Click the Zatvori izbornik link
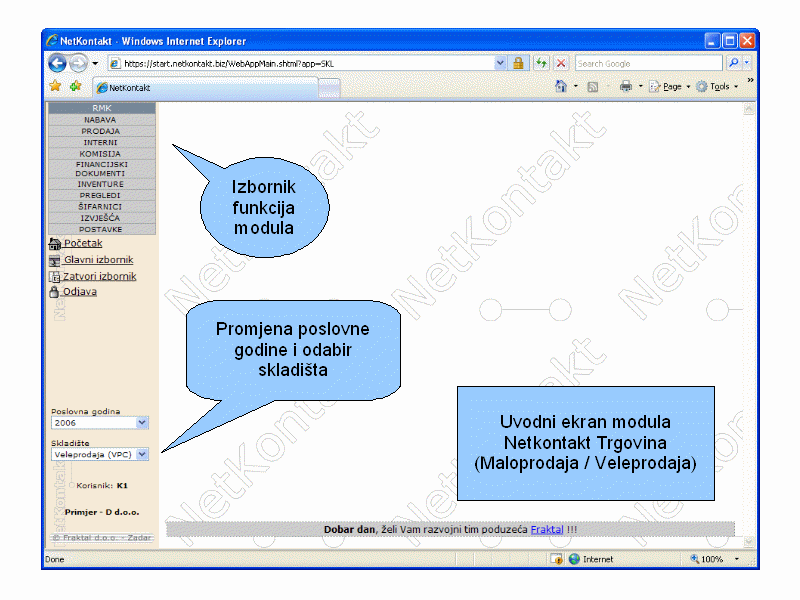Screen dimensions: 800x600 99,276
